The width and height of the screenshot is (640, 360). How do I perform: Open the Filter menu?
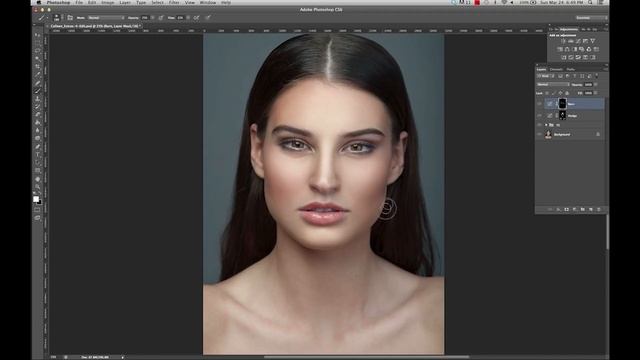(174, 2)
